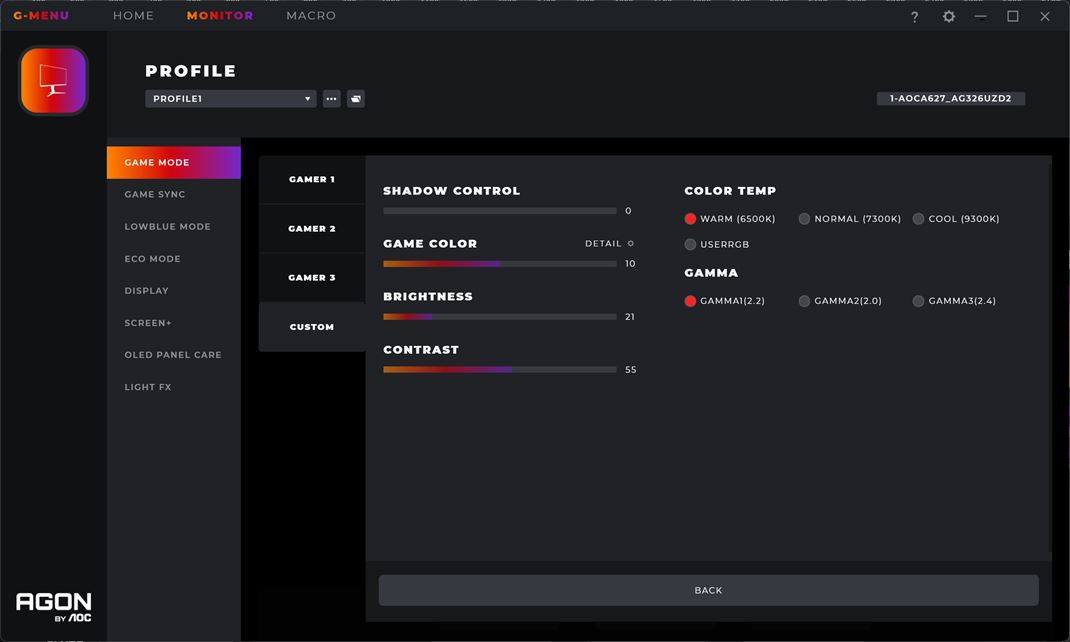The width and height of the screenshot is (1070, 642).
Task: Click the AGON by AOC logo
Action: click(53, 607)
